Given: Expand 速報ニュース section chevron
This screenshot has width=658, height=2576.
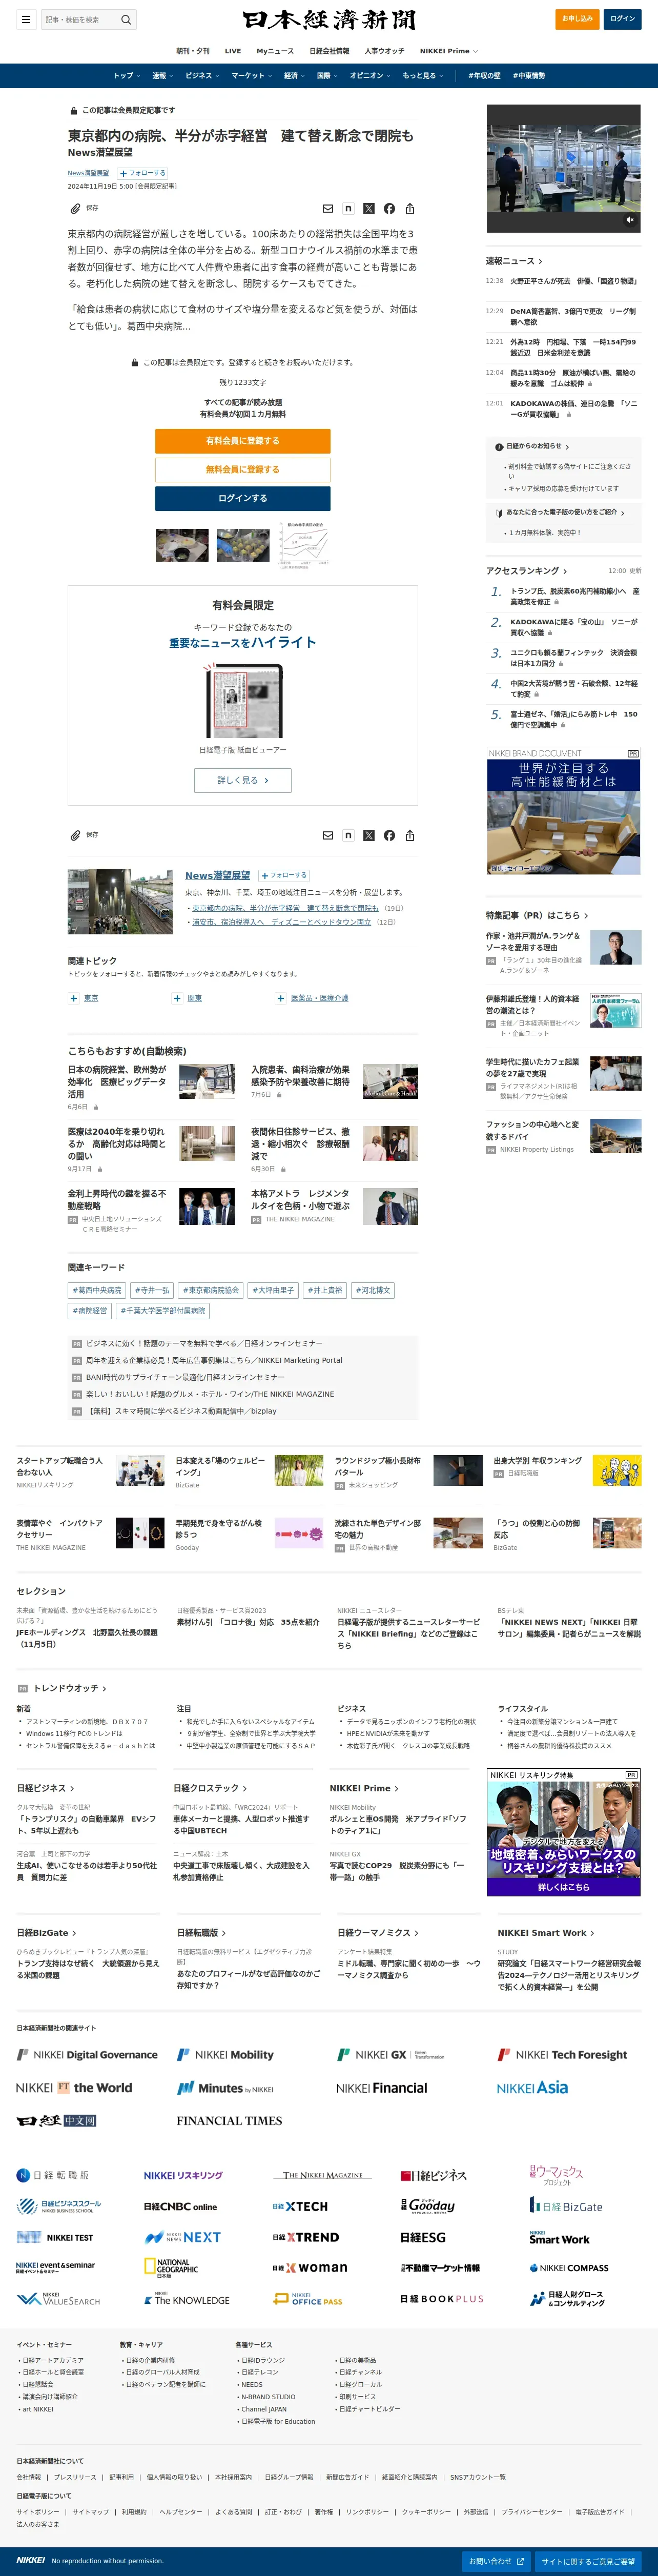Looking at the screenshot, I should 541,261.
